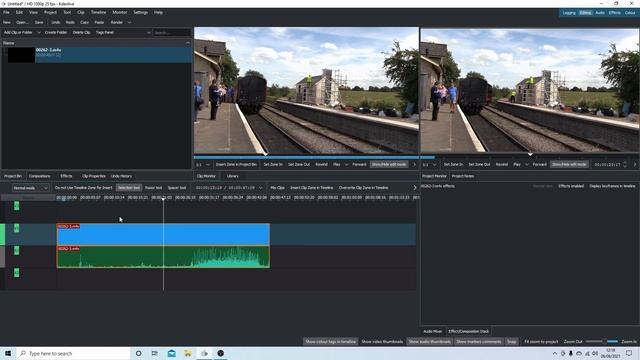Click Rewind on the clip monitor
This screenshot has height=360, width=640.
tap(322, 164)
